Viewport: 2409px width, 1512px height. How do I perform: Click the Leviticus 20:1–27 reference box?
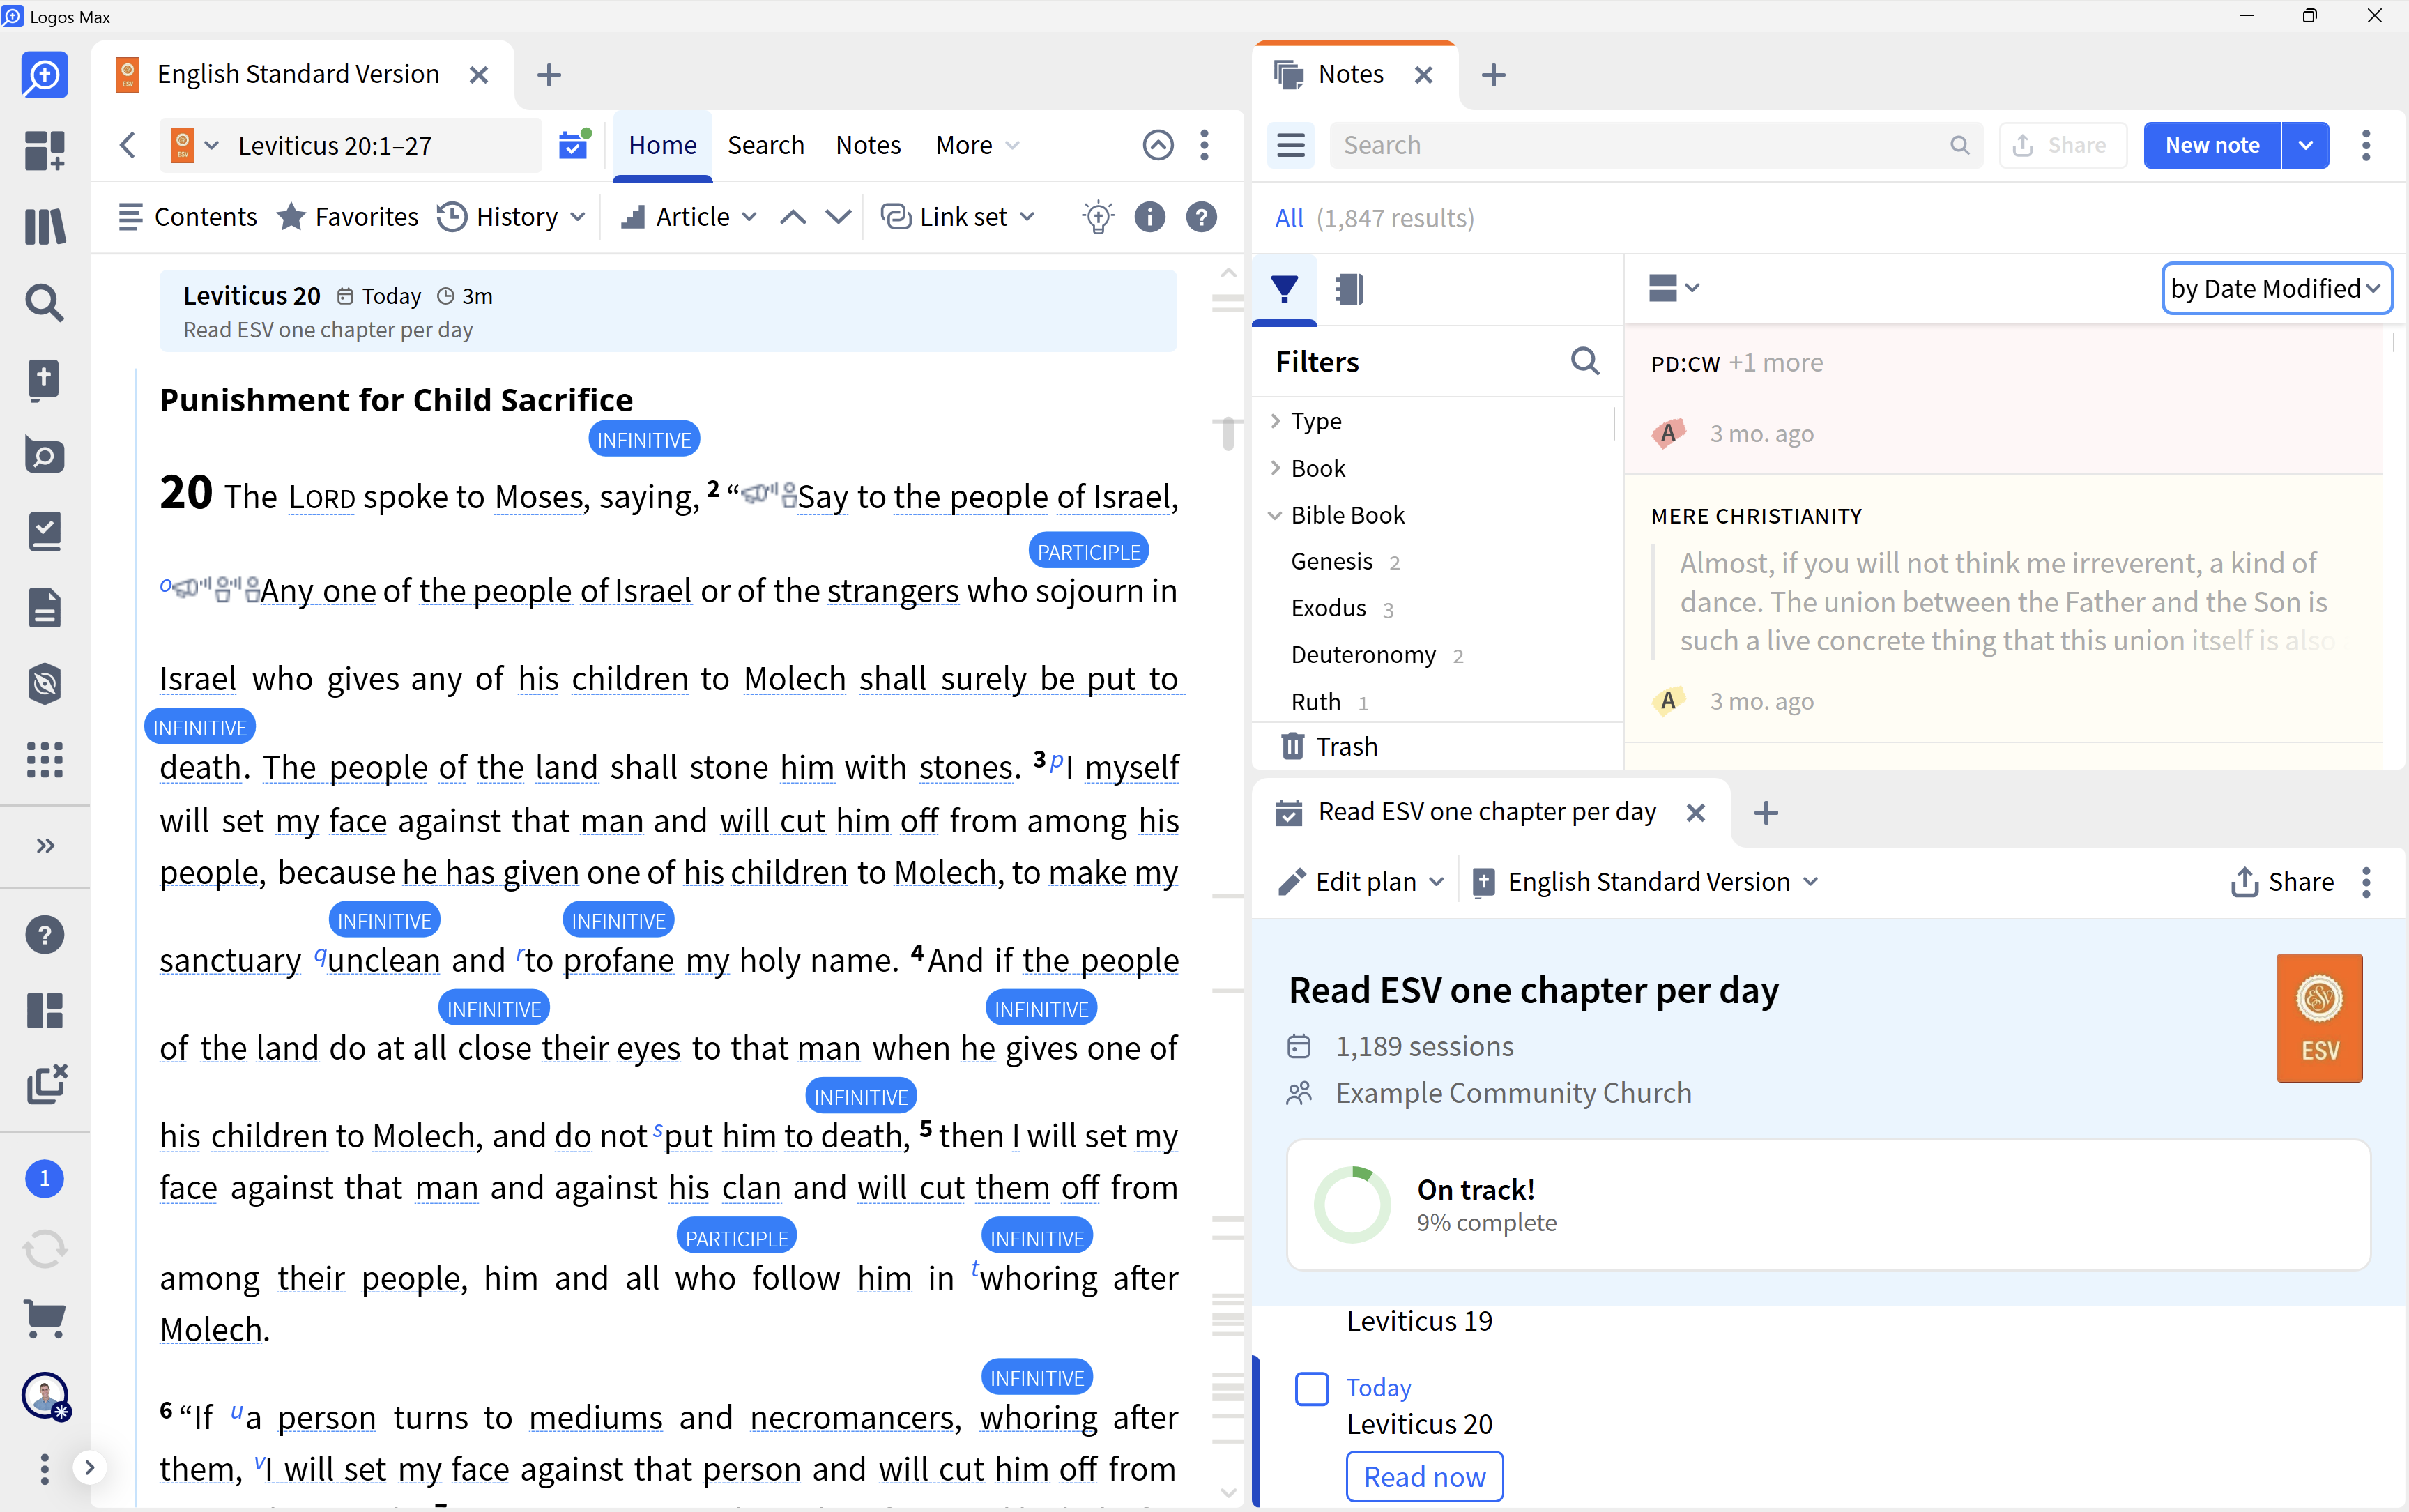350,146
